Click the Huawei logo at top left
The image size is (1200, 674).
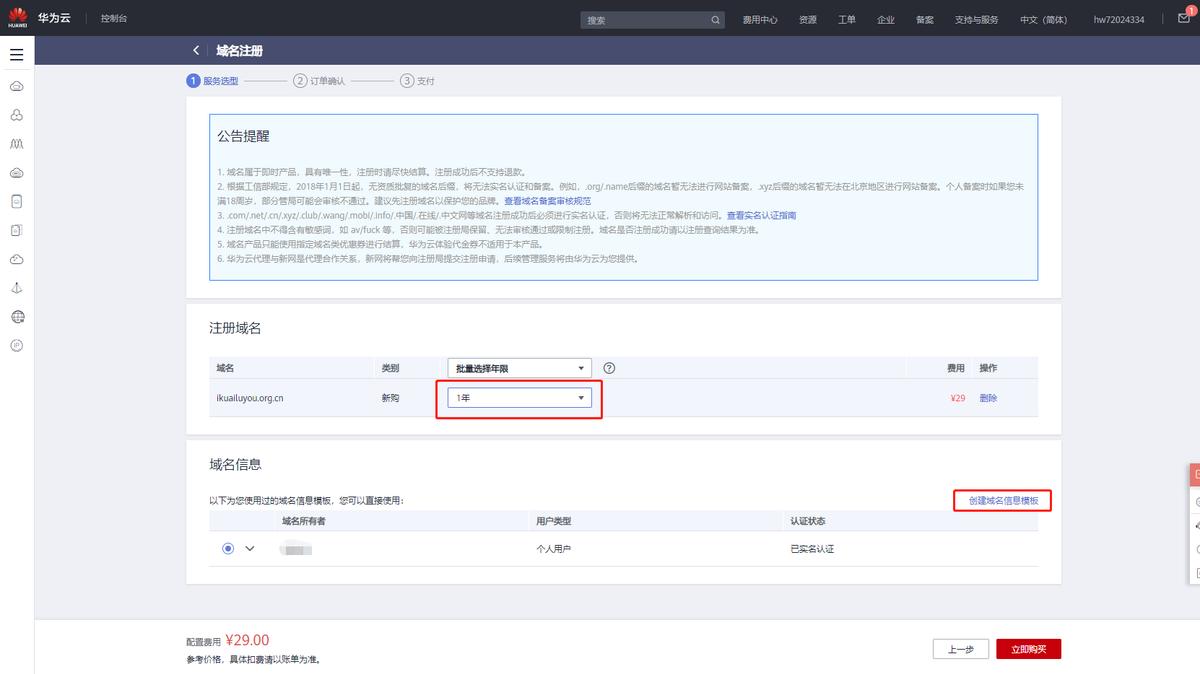point(18,19)
